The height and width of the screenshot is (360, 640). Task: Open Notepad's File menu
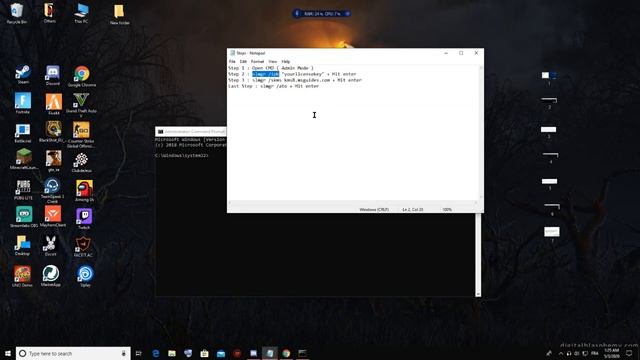pos(232,61)
